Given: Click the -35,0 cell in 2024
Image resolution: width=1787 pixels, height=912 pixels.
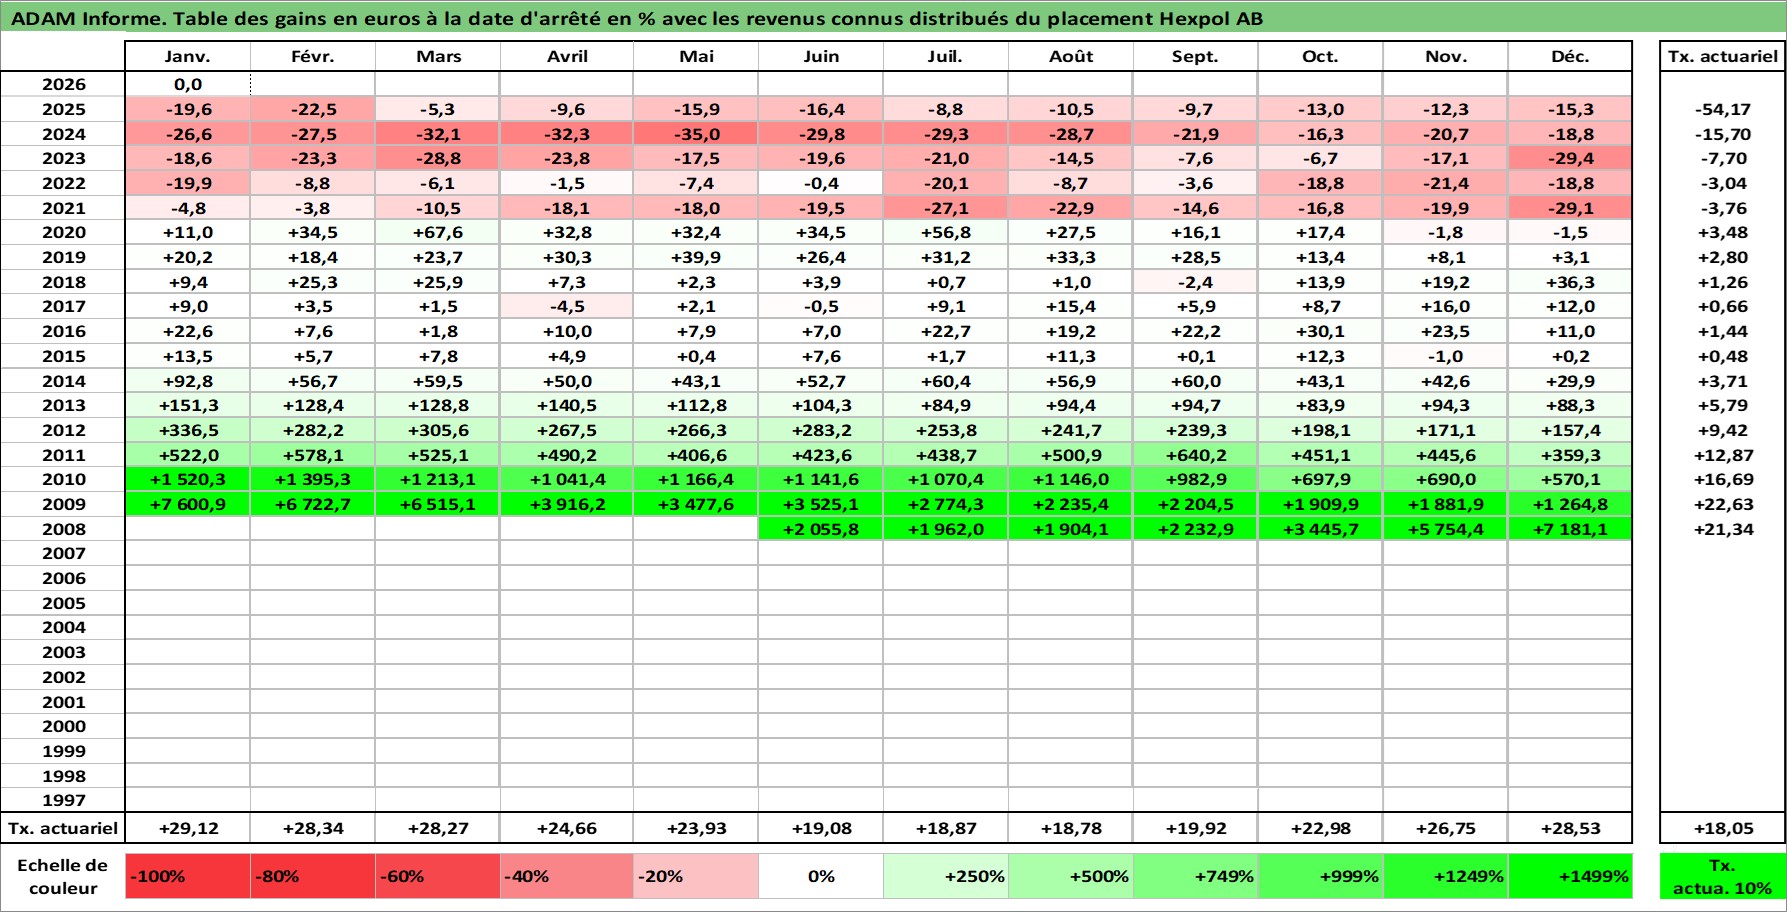Looking at the screenshot, I should pos(696,134).
